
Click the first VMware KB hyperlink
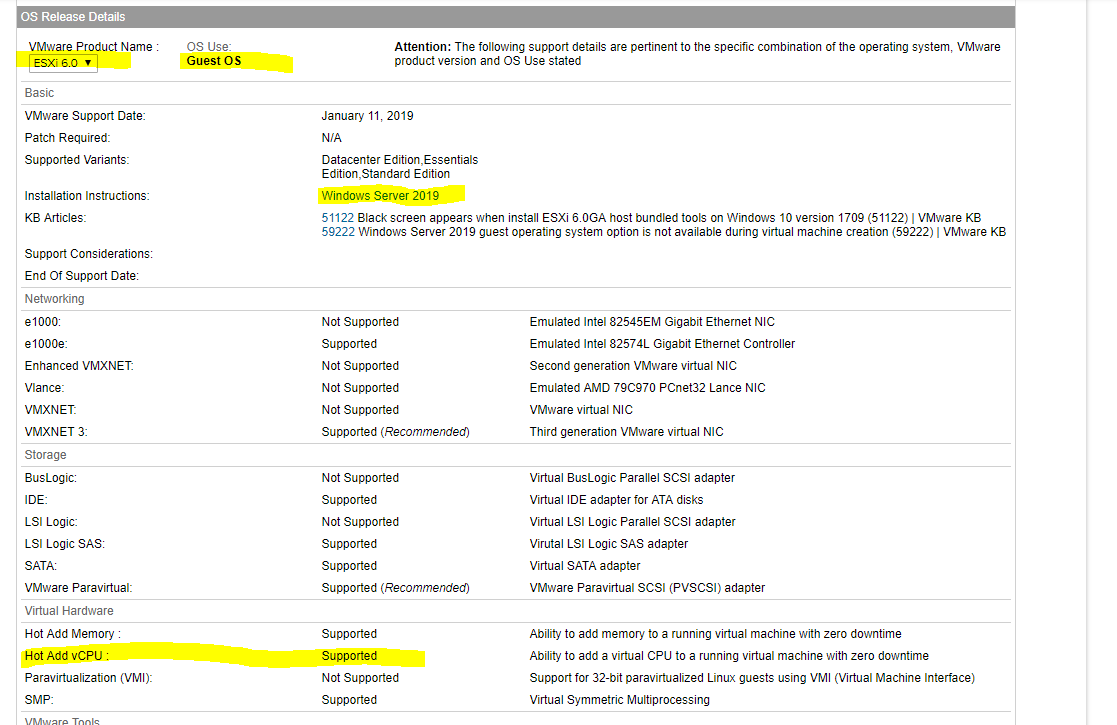(x=951, y=217)
